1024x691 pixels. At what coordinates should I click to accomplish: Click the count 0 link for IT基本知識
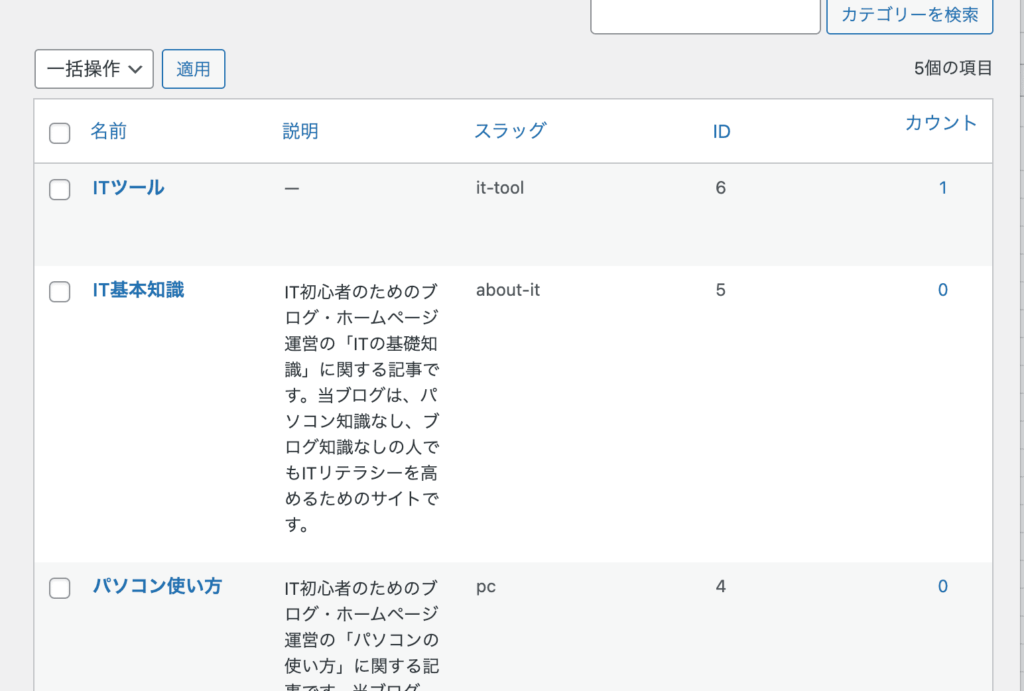click(x=943, y=290)
